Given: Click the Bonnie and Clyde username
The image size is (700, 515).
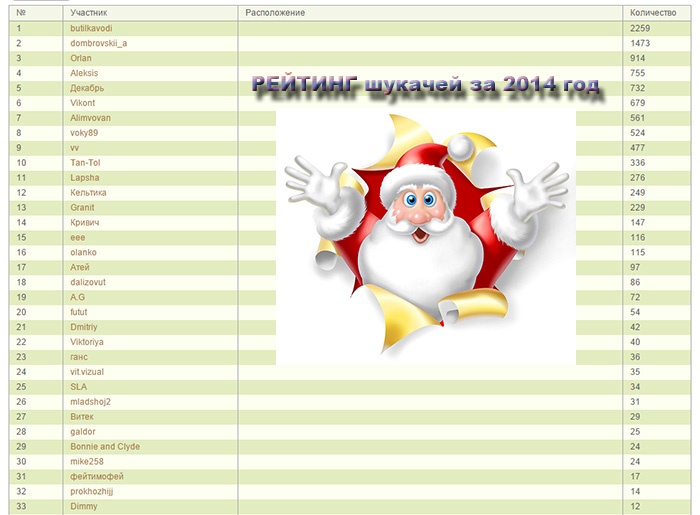Looking at the screenshot, I should click(x=105, y=447).
